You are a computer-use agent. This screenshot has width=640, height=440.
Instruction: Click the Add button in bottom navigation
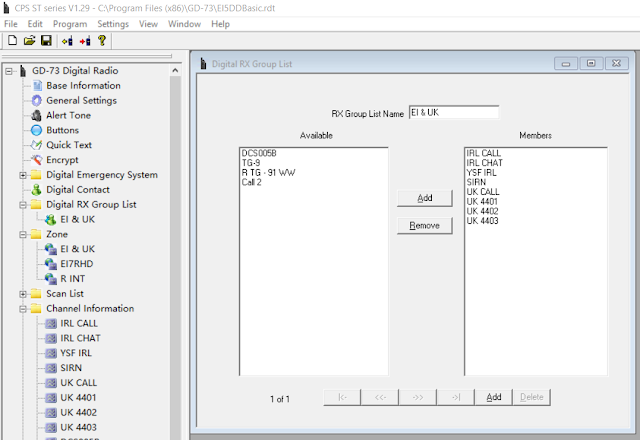coord(493,397)
